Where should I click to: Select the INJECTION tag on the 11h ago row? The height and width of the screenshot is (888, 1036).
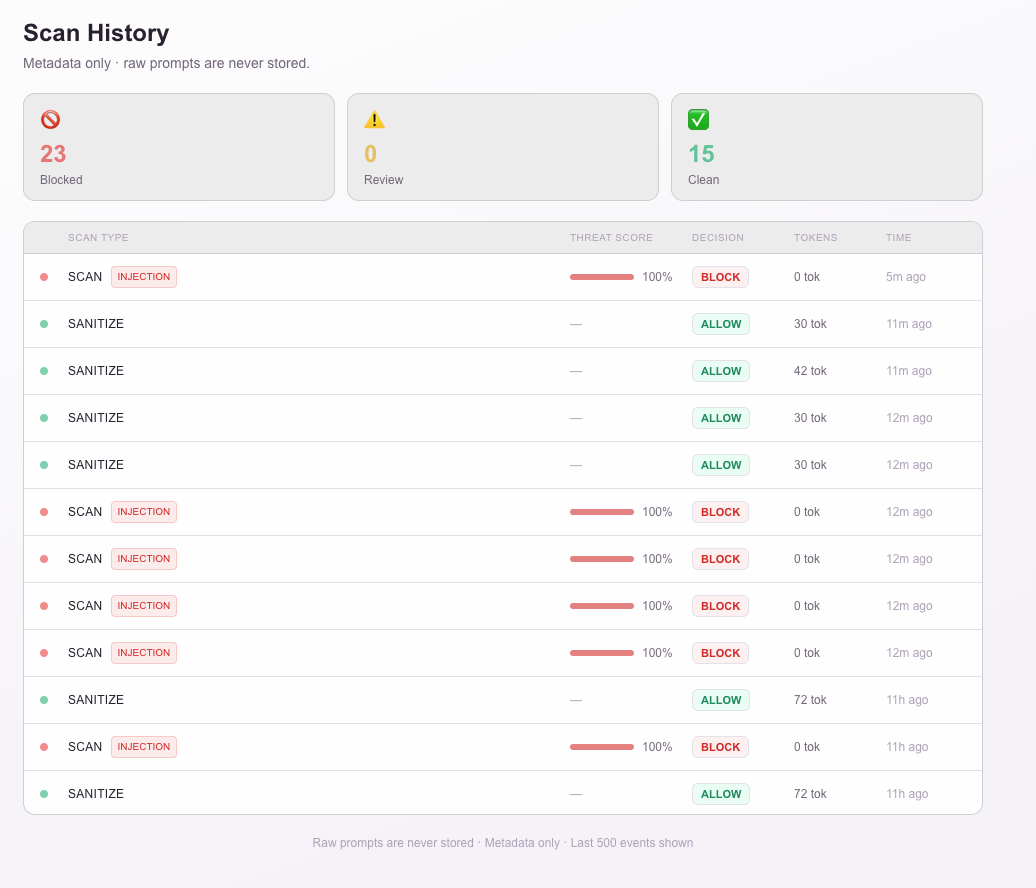143,747
